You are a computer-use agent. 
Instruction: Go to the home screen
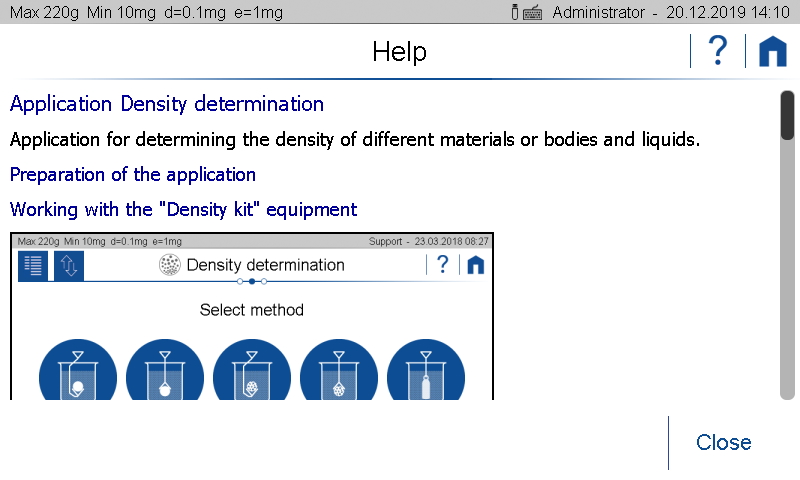[772, 51]
